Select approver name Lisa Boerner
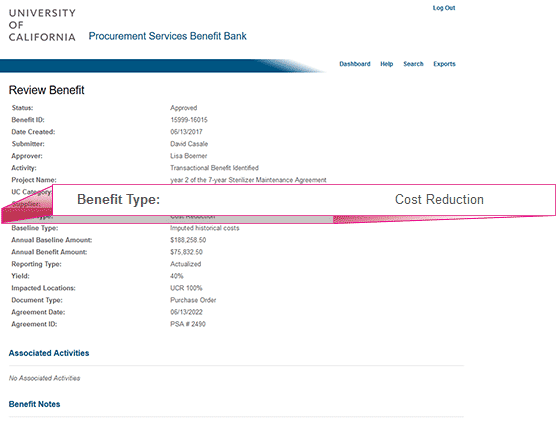The height and width of the screenshot is (422, 556). [188, 156]
